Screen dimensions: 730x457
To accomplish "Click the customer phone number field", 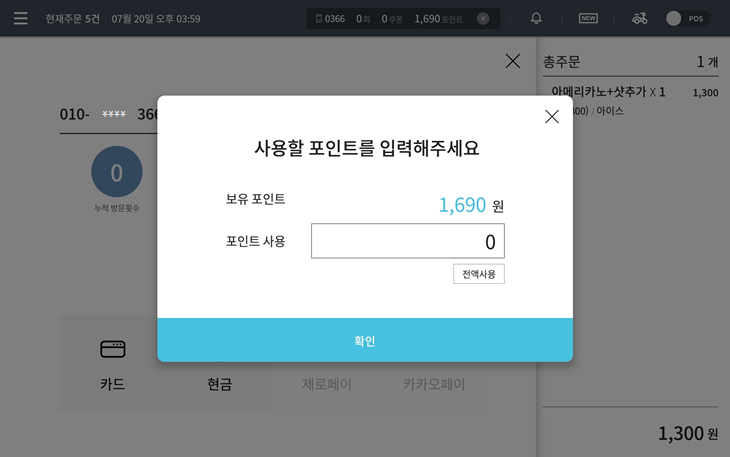I will point(108,114).
